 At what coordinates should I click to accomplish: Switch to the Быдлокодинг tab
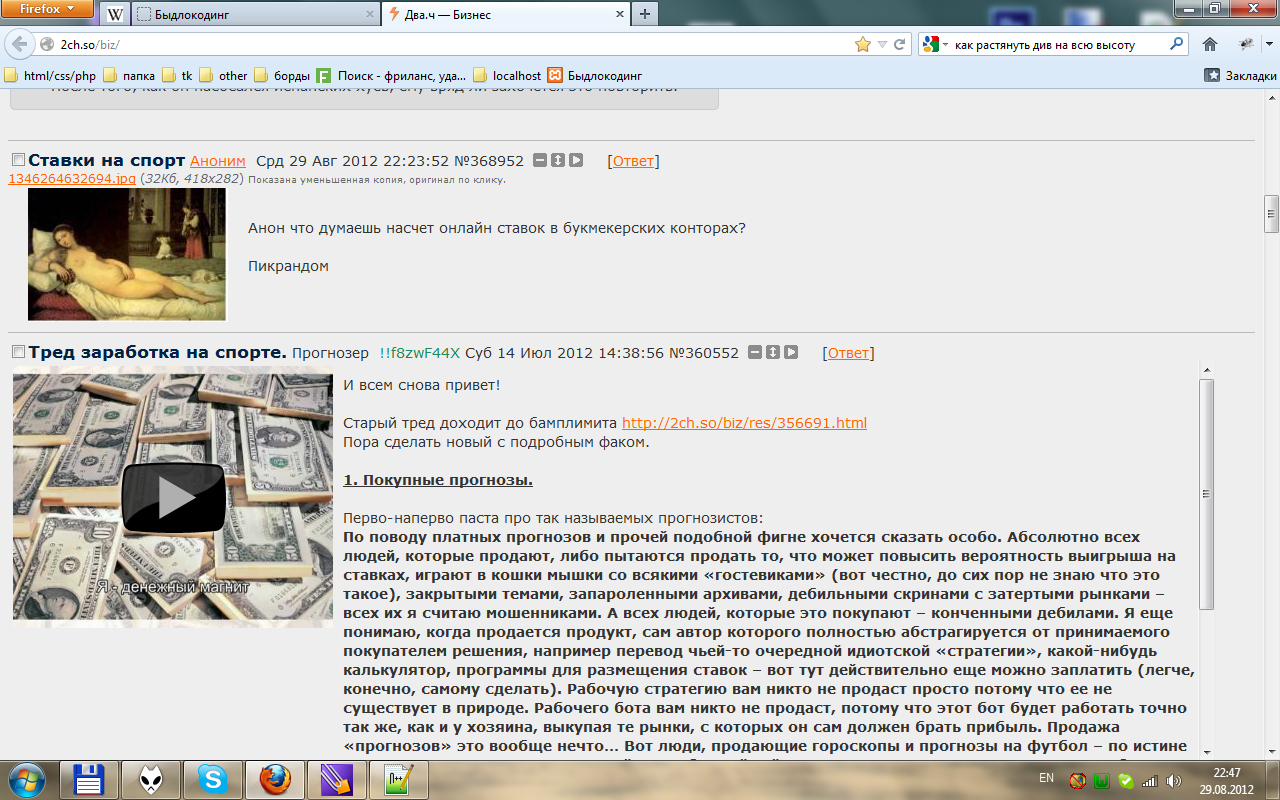[x=256, y=15]
